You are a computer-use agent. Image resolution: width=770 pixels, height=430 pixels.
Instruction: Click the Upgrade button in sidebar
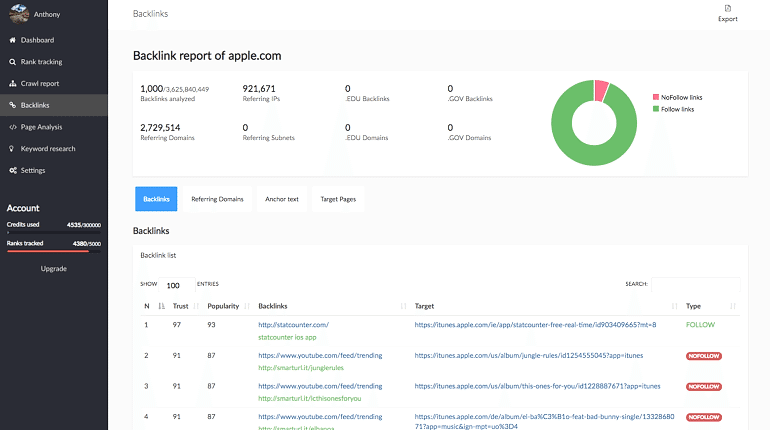point(54,268)
